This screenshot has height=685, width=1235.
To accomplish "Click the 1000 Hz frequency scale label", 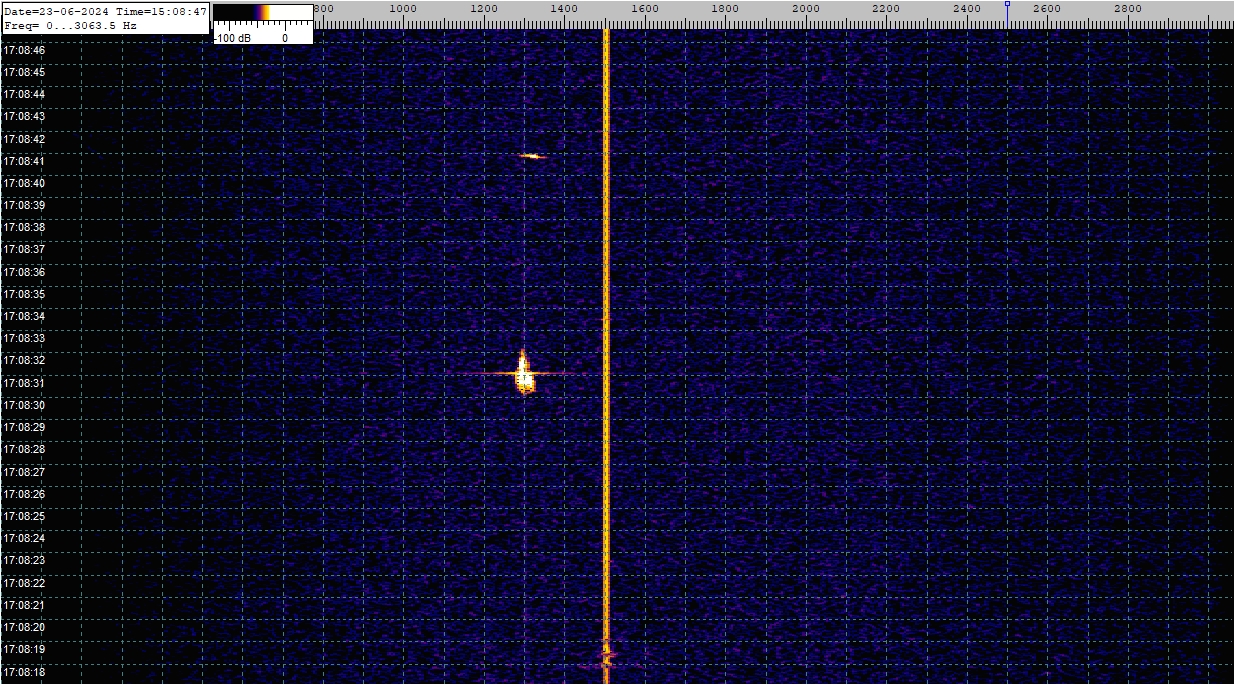I will pyautogui.click(x=402, y=8).
